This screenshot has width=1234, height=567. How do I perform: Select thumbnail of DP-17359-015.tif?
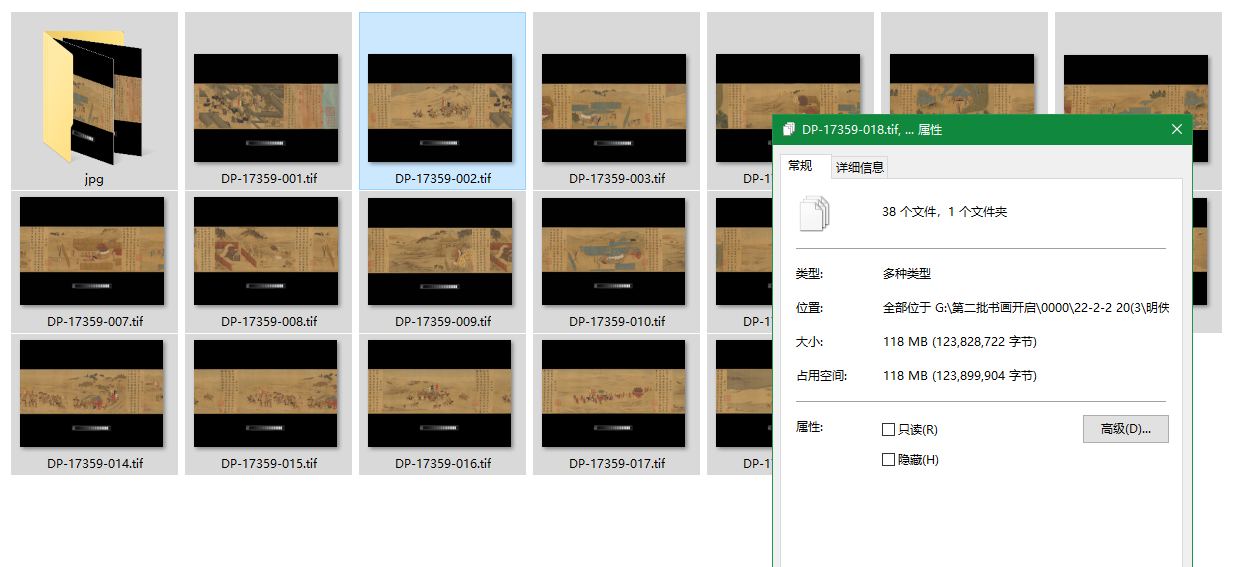point(266,393)
